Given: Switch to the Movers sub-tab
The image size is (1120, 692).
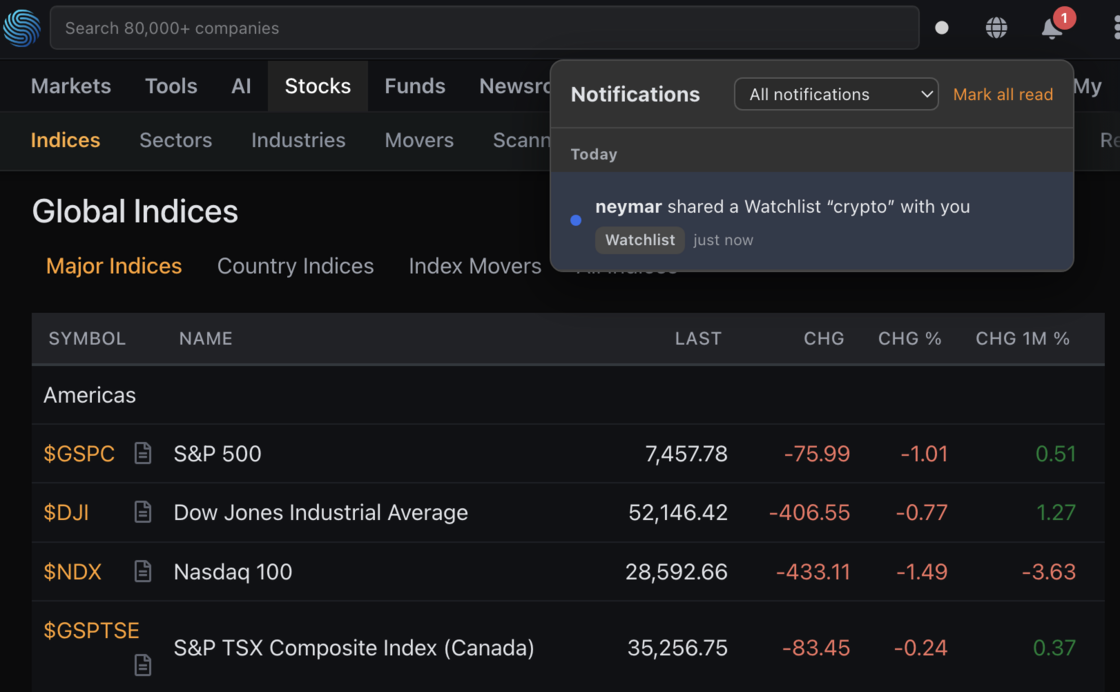Looking at the screenshot, I should pyautogui.click(x=419, y=140).
